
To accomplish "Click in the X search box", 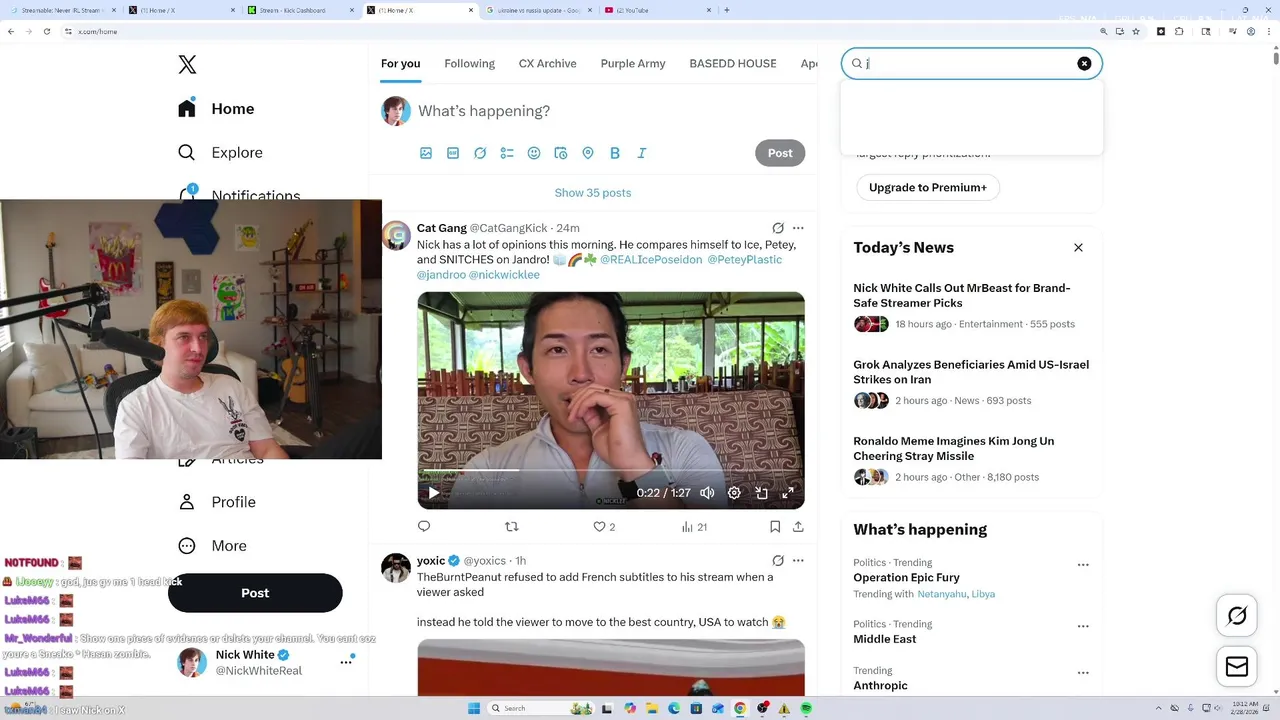I will (970, 63).
